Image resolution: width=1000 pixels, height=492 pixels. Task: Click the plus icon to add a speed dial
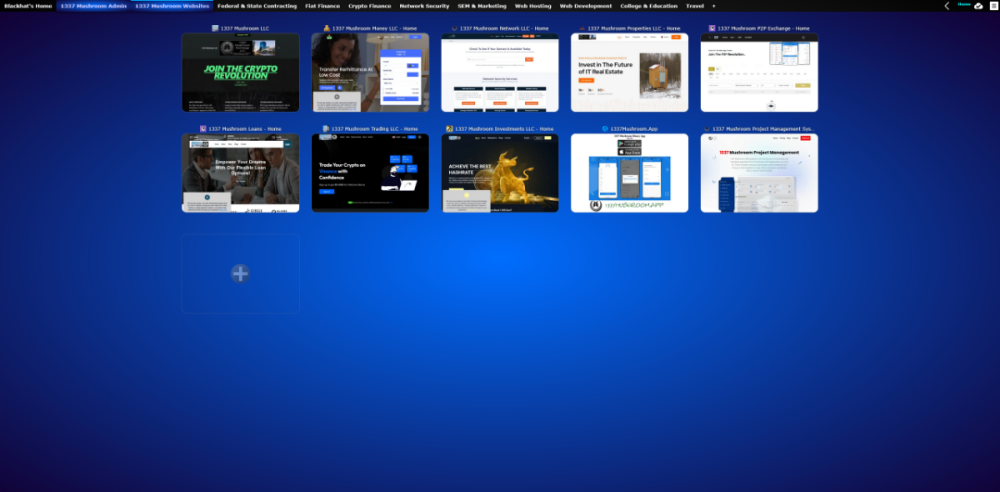tap(240, 274)
